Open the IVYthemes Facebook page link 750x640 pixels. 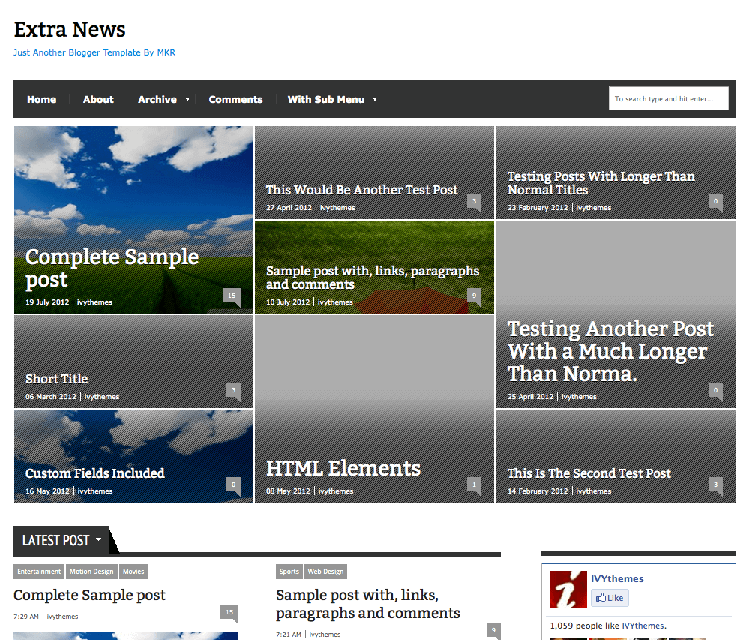[x=617, y=579]
